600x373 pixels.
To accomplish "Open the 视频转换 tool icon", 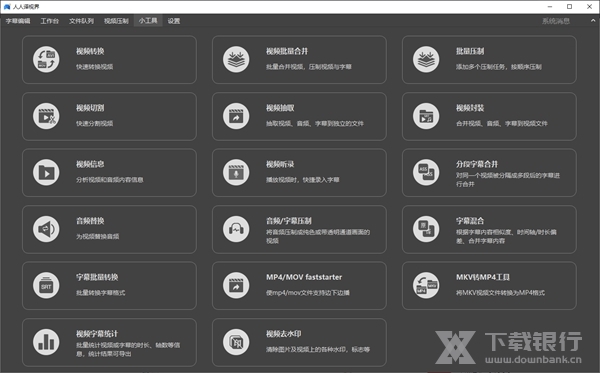I will (46, 60).
